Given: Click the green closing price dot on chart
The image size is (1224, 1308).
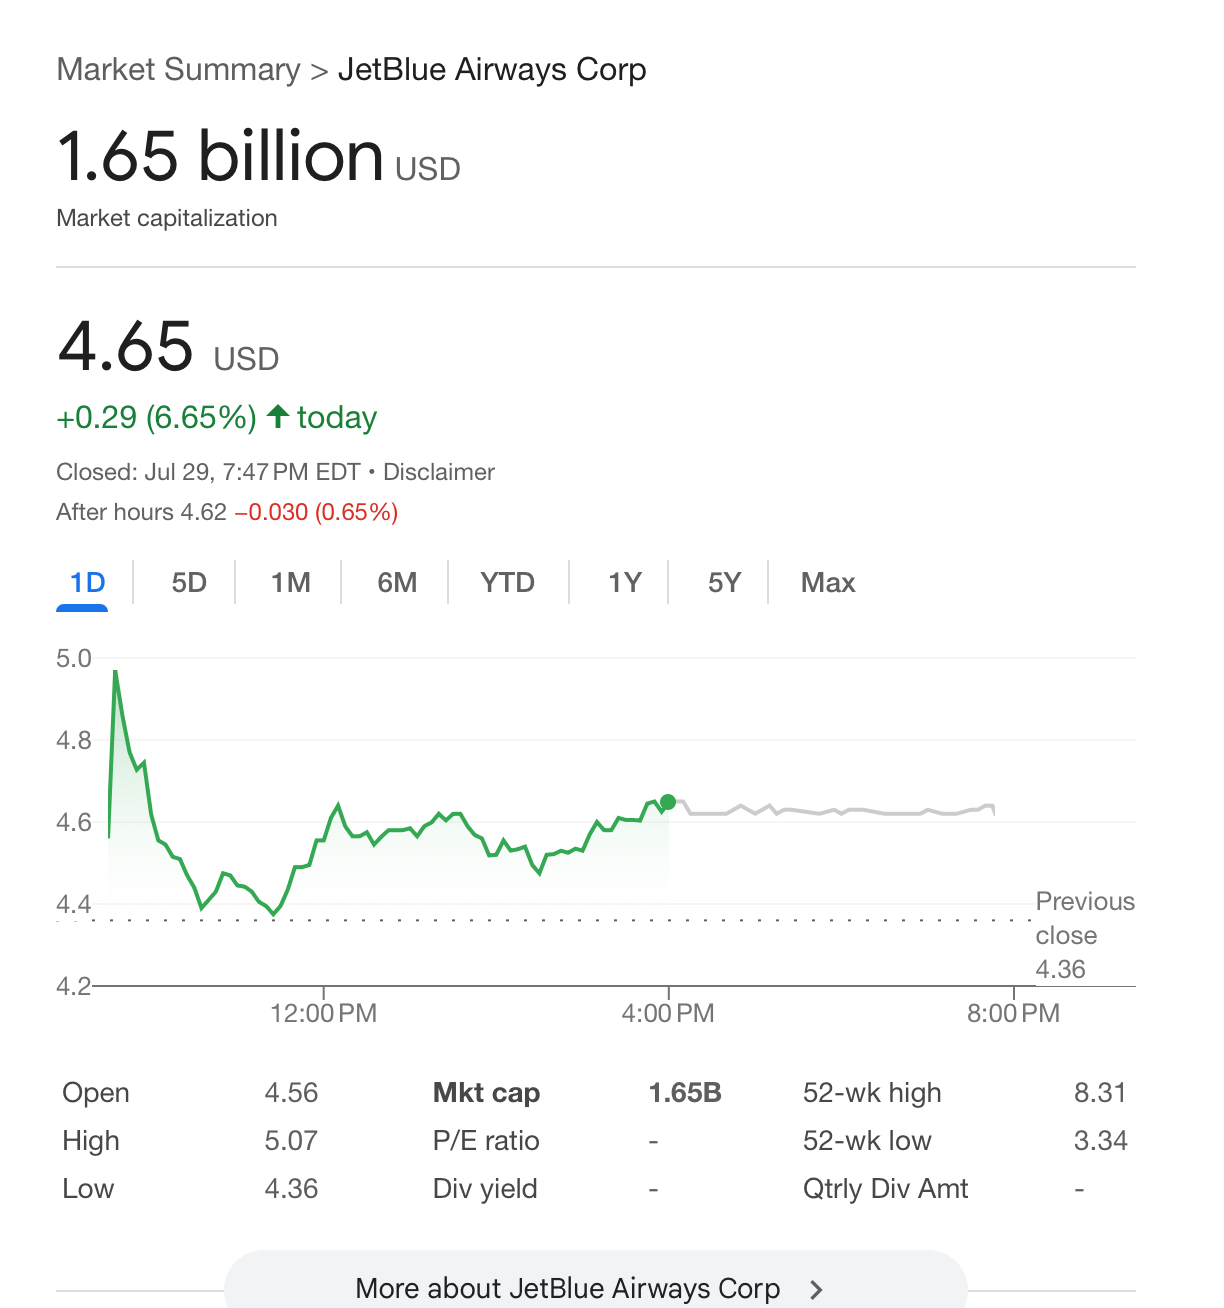Looking at the screenshot, I should coord(668,802).
